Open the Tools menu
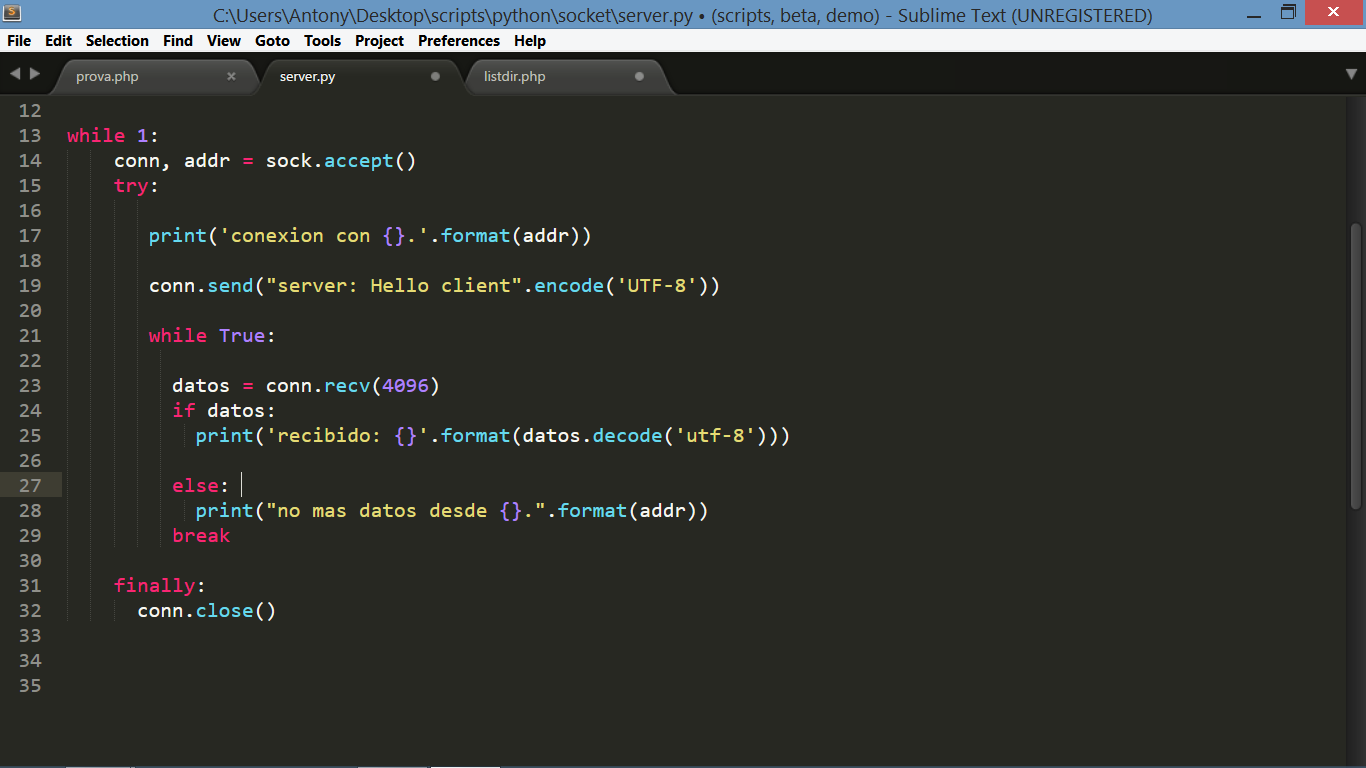This screenshot has width=1366, height=768. 322,41
